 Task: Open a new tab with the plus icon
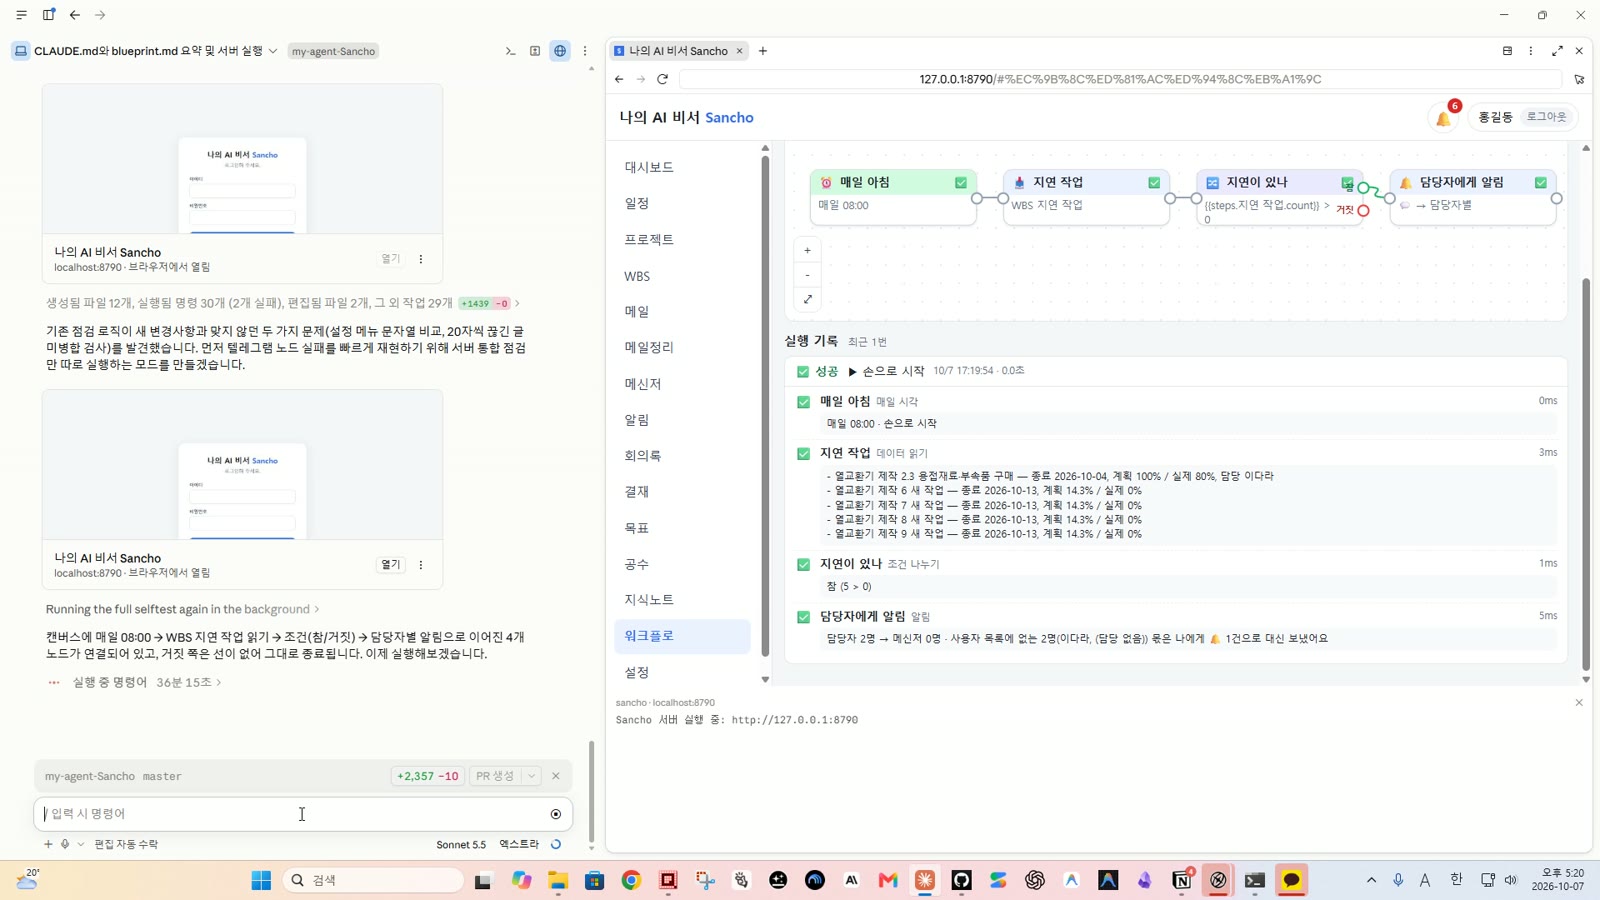click(x=763, y=51)
